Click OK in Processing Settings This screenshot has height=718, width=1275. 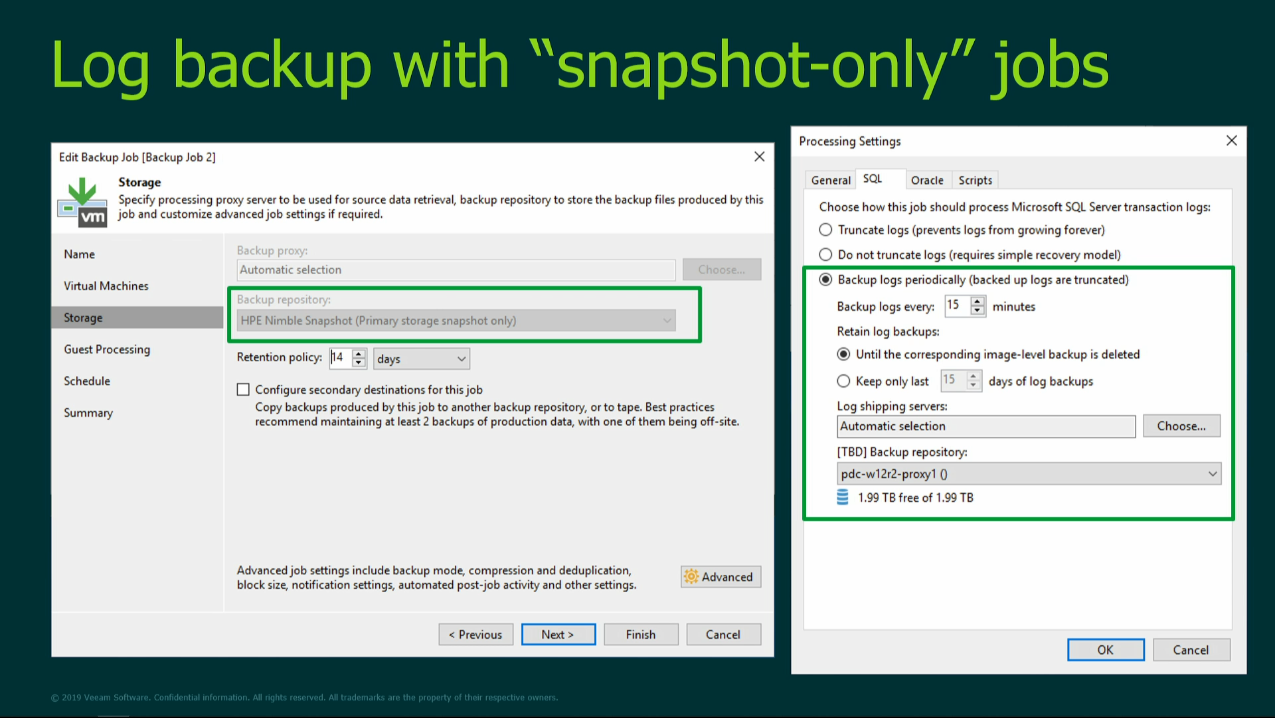click(x=1105, y=650)
